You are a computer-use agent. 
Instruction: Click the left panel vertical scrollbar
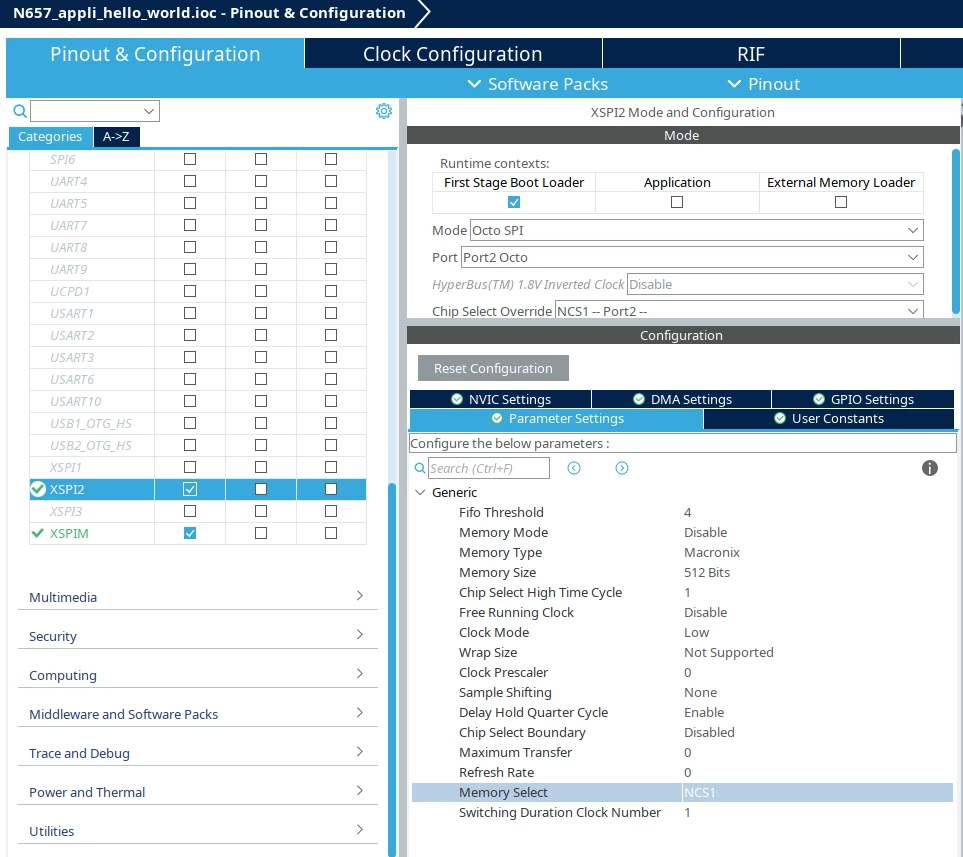coord(392,670)
